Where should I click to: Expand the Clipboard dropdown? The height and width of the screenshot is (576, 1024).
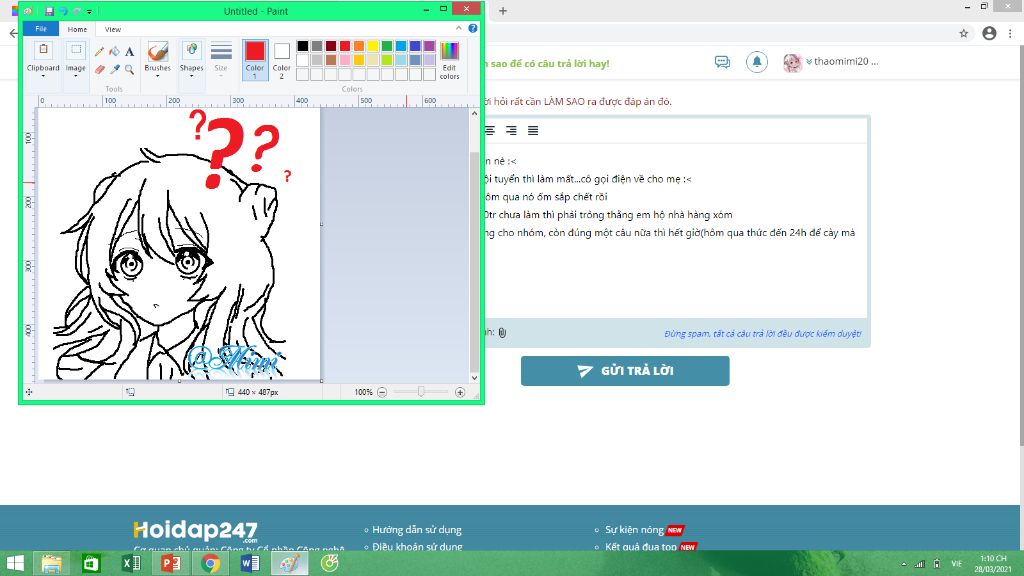point(43,76)
